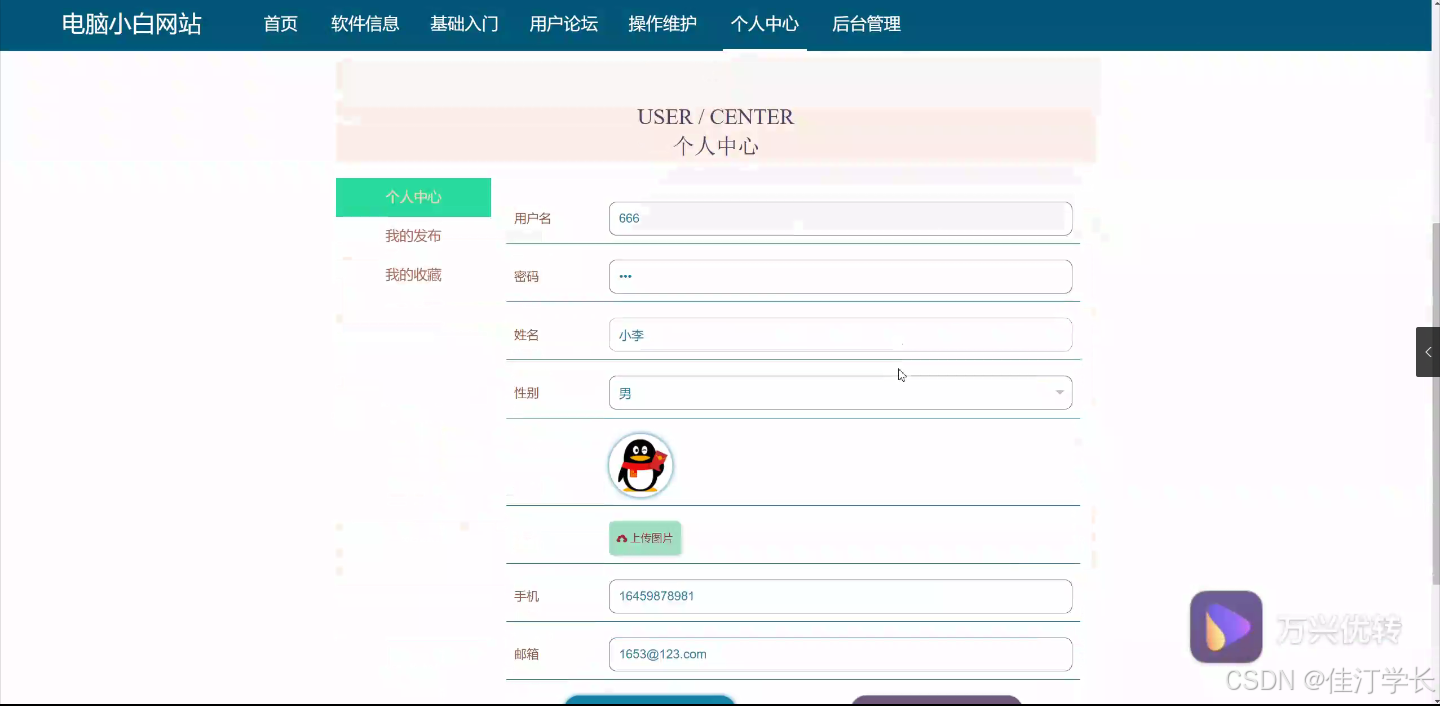Open the 首页 navigation item
This screenshot has width=1440, height=706.
click(x=281, y=24)
